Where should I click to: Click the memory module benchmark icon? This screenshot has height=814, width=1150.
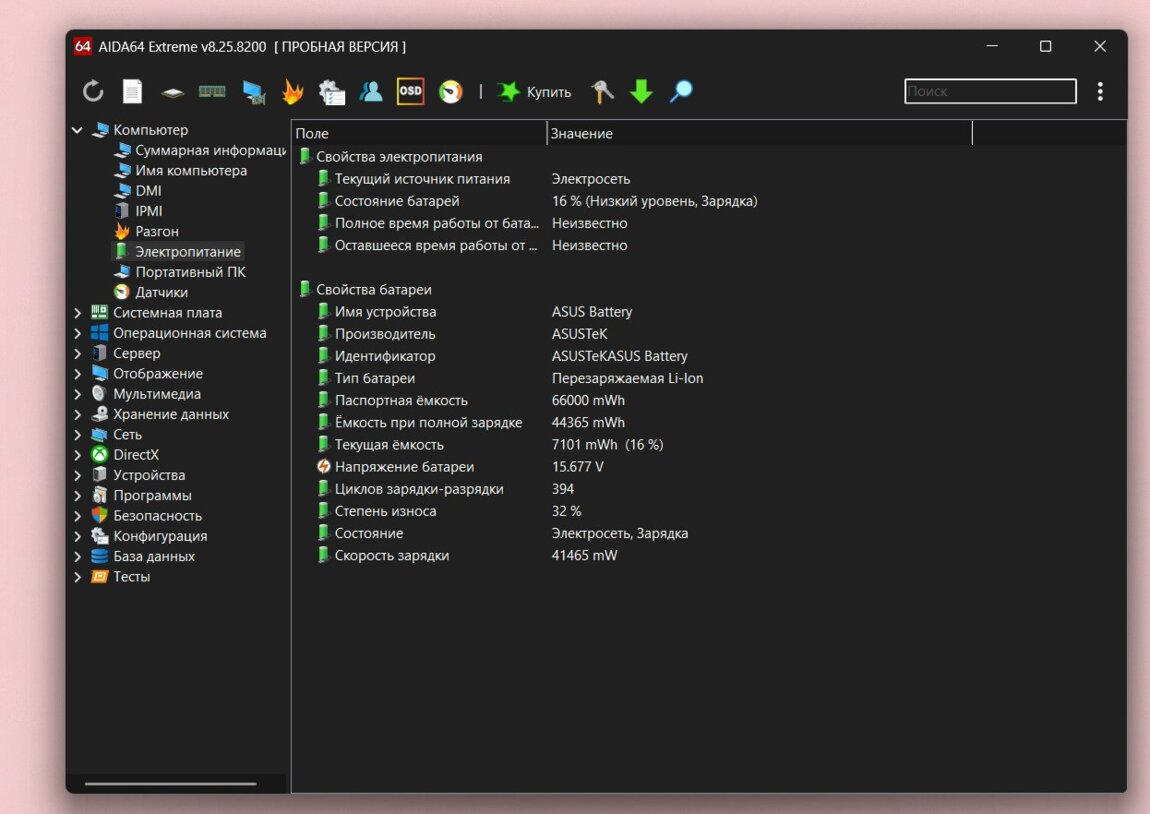[212, 92]
